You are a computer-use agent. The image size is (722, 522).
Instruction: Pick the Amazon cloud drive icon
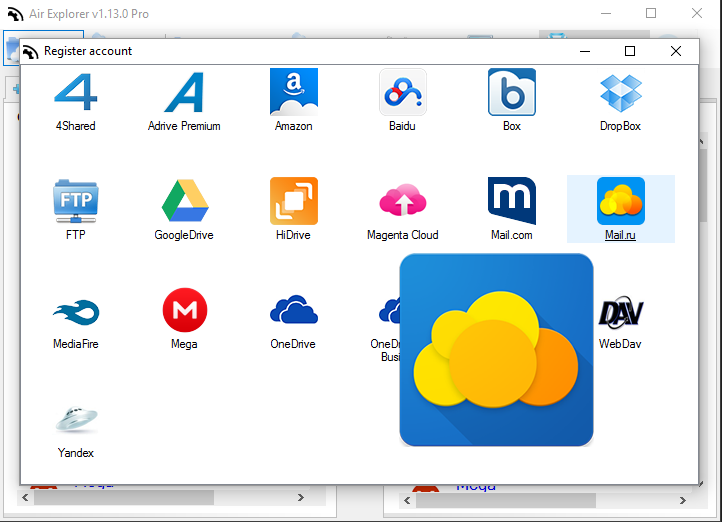(x=294, y=92)
